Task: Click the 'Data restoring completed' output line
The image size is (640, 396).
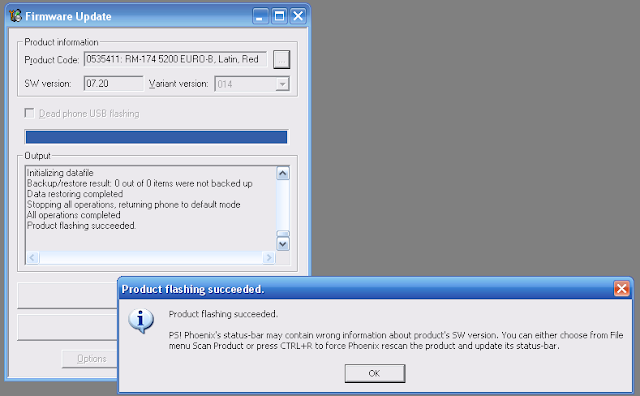Action: [x=75, y=194]
